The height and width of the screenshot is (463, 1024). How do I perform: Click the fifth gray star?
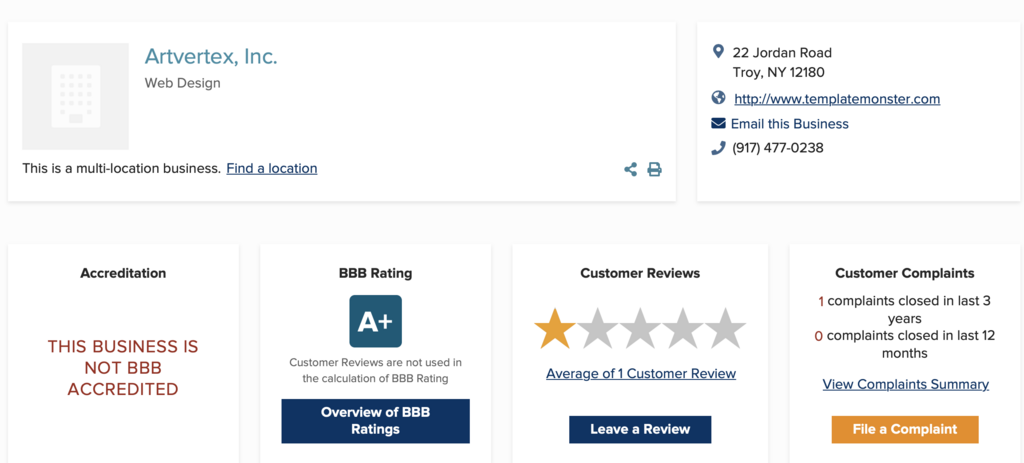pos(725,329)
